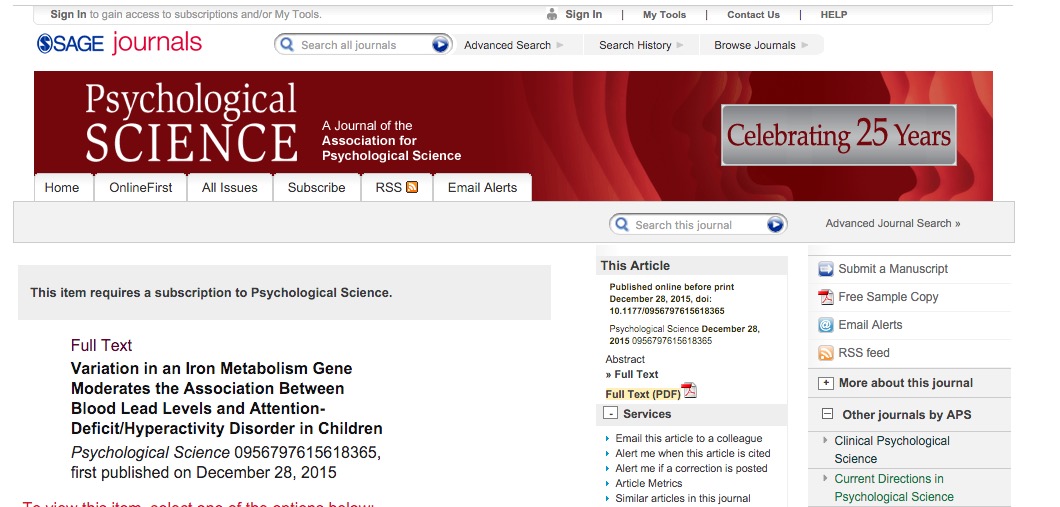Click the RSS orange feed icon in tab bar
Image resolution: width=1060 pixels, height=507 pixels.
click(412, 187)
